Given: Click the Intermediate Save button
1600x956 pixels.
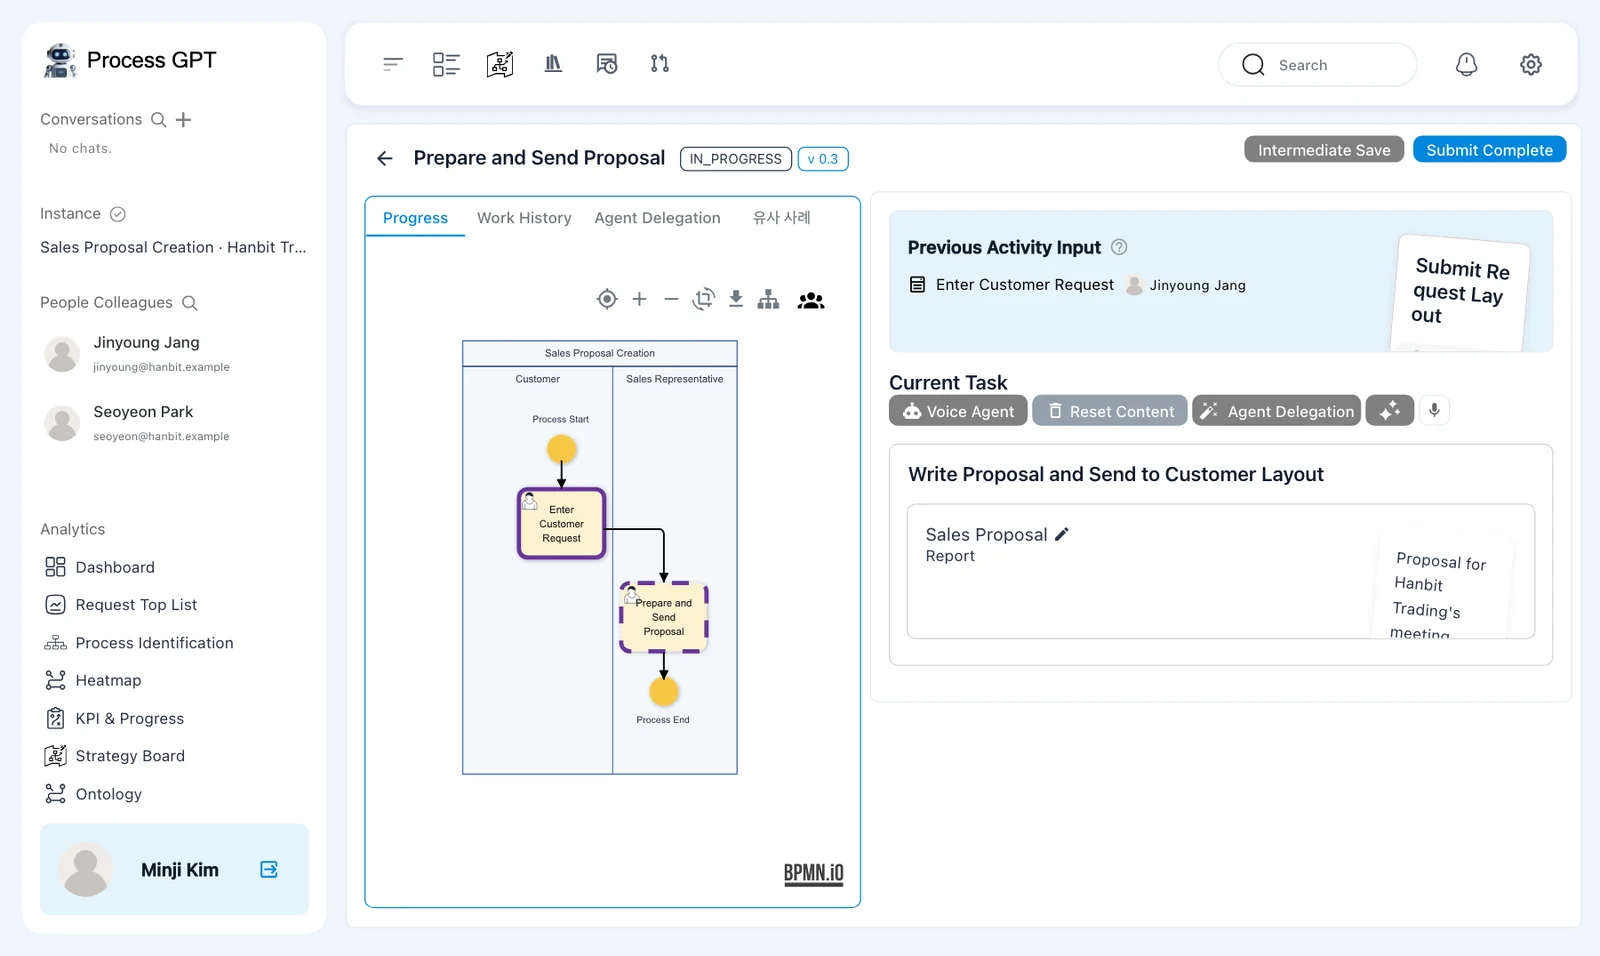Looking at the screenshot, I should tap(1324, 150).
